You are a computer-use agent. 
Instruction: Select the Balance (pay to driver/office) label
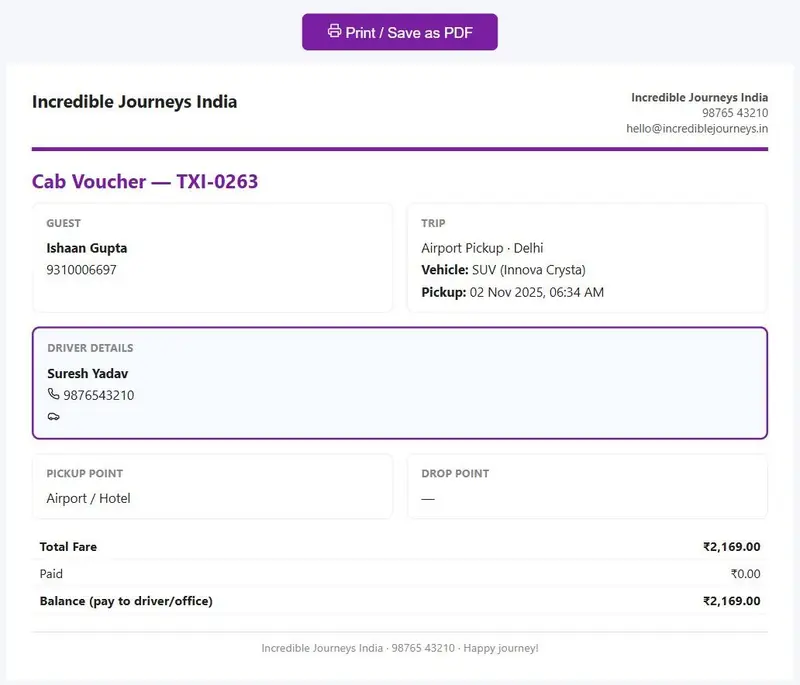(x=126, y=601)
